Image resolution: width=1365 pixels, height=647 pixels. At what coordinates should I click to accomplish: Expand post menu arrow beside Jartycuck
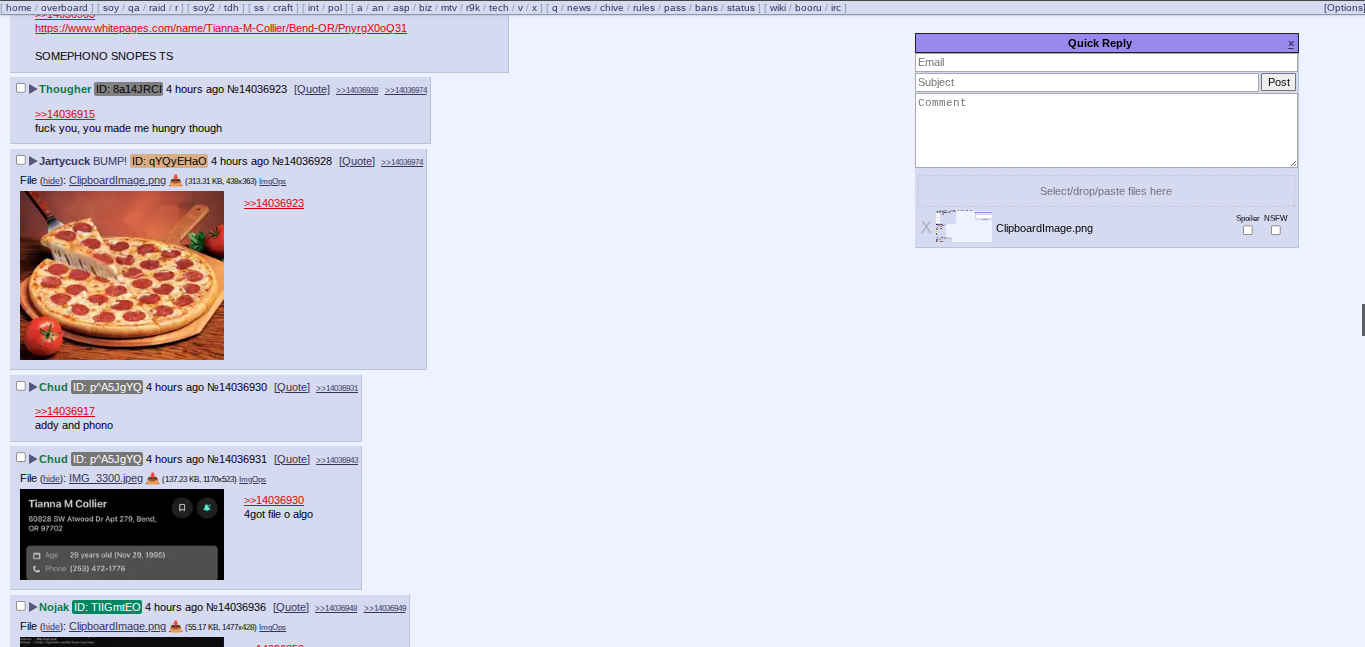(x=33, y=161)
